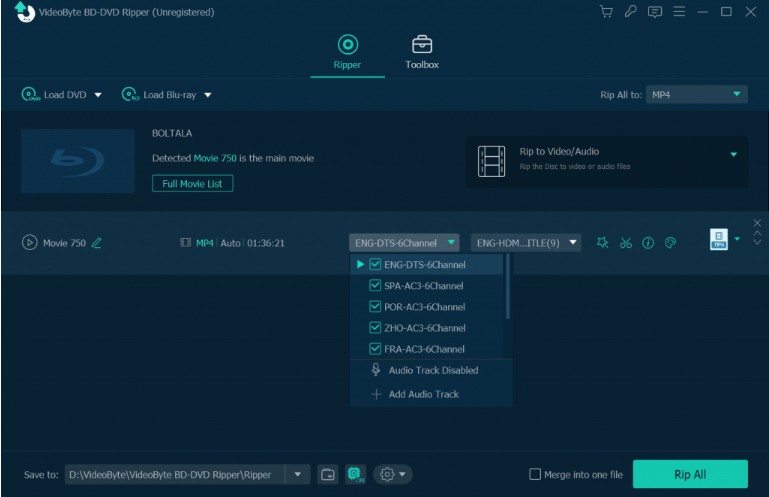769x497 pixels.
Task: Move Movie 750 up in list
Action: (x=757, y=233)
